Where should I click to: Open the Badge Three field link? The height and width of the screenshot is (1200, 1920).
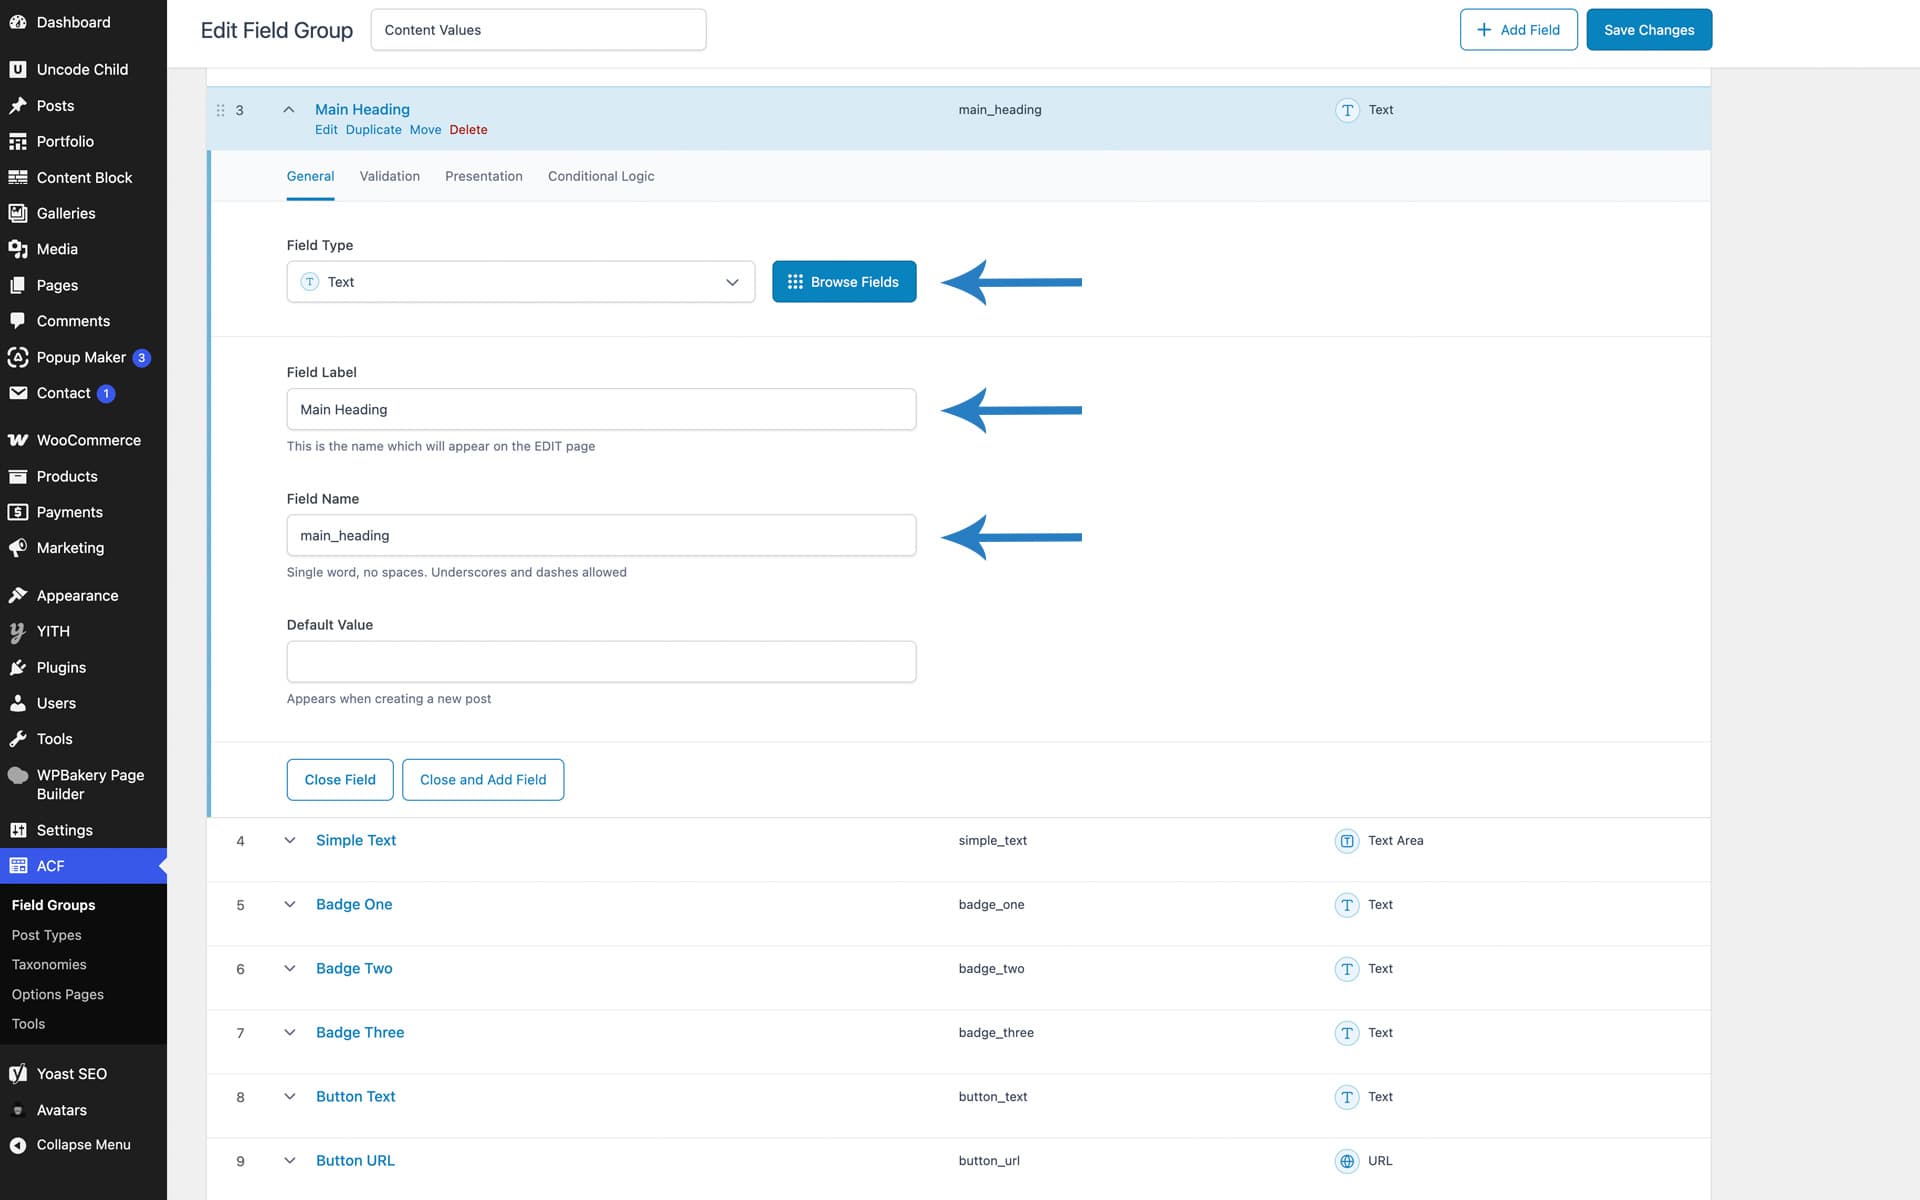tap(360, 1032)
